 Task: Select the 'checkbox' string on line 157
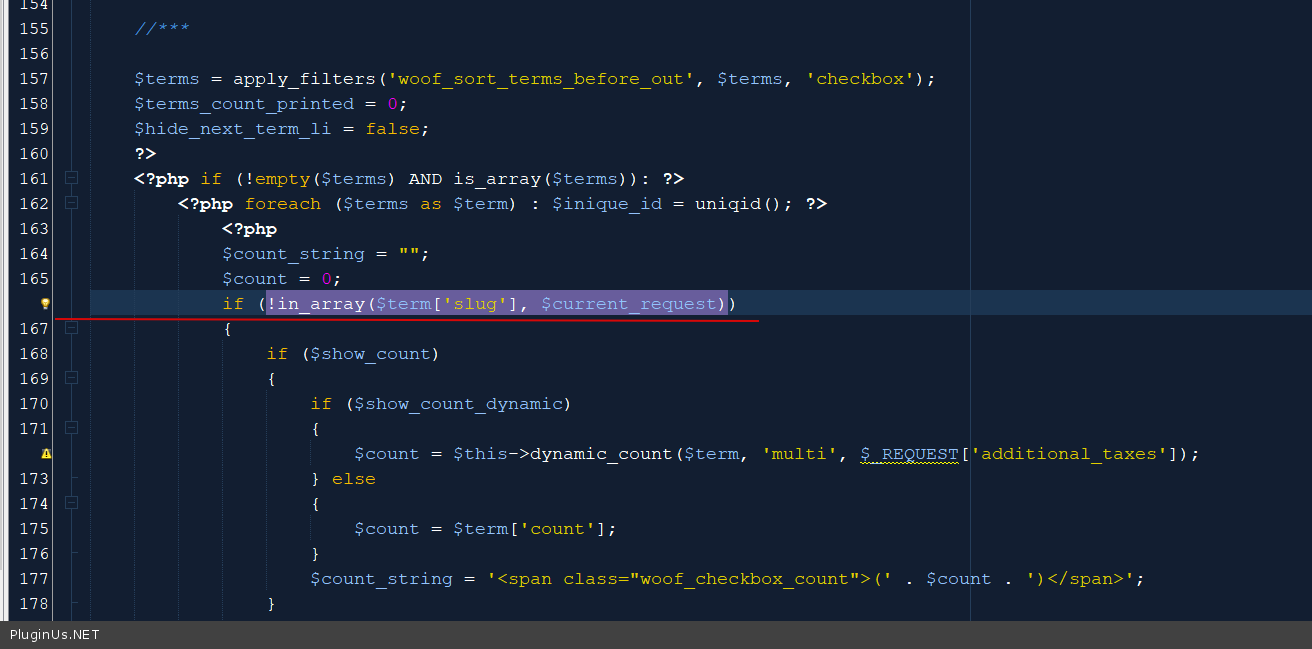pyautogui.click(x=860, y=79)
